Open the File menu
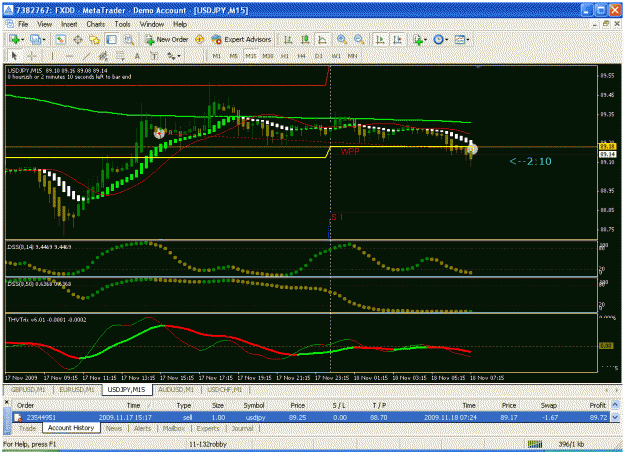625x452 pixels. (x=23, y=24)
